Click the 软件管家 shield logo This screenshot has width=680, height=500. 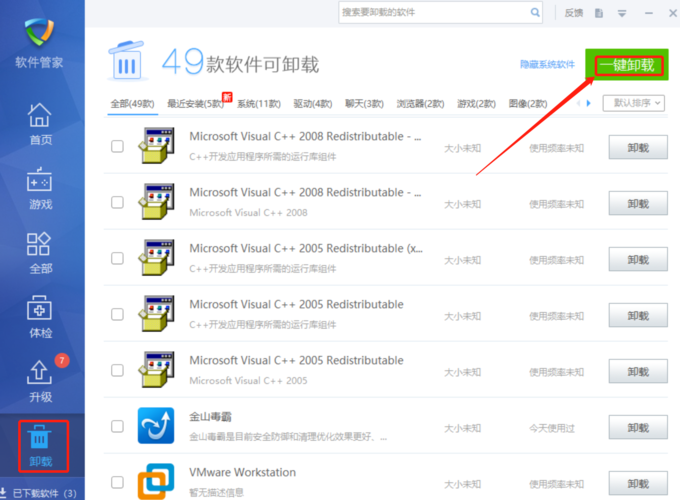39,32
